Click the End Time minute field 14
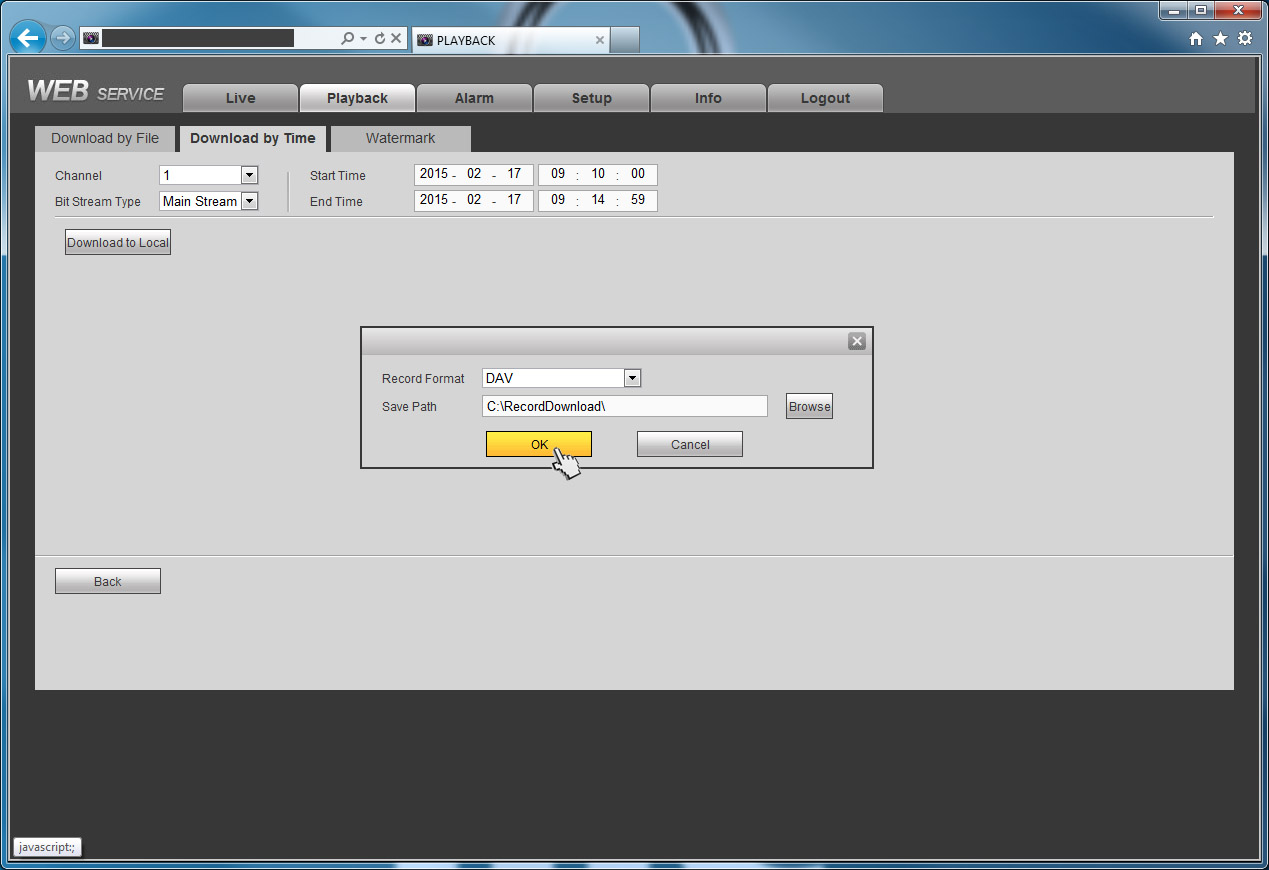The width and height of the screenshot is (1269, 870). pyautogui.click(x=598, y=200)
